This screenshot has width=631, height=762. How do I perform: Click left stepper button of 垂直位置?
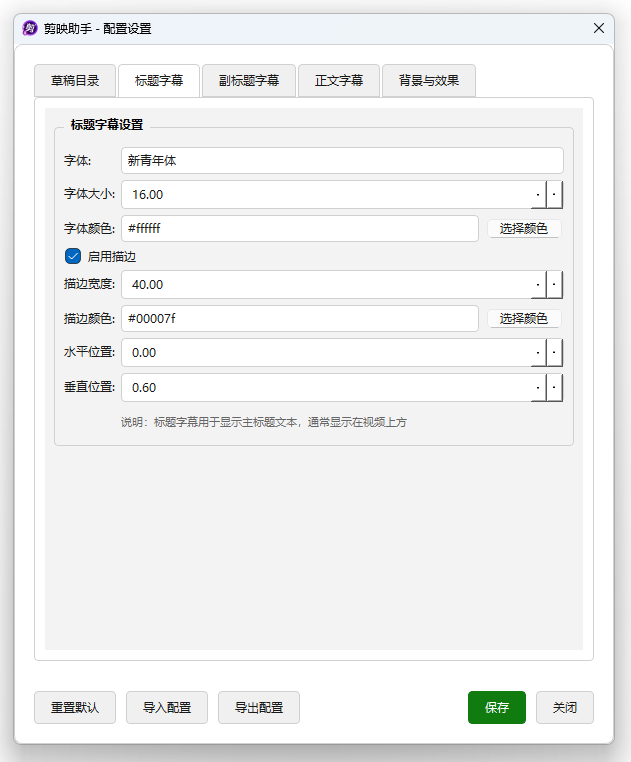pyautogui.click(x=538, y=388)
